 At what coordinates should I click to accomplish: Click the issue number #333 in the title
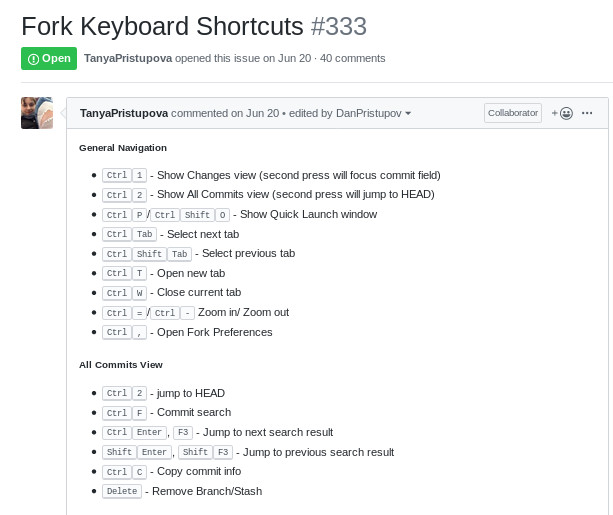click(339, 26)
